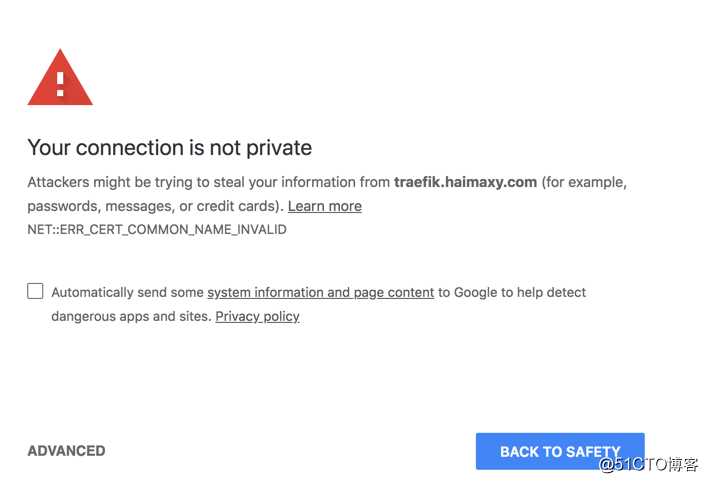The height and width of the screenshot is (483, 708).
Task: Click the BACK TO SAFETY button
Action: click(560, 451)
